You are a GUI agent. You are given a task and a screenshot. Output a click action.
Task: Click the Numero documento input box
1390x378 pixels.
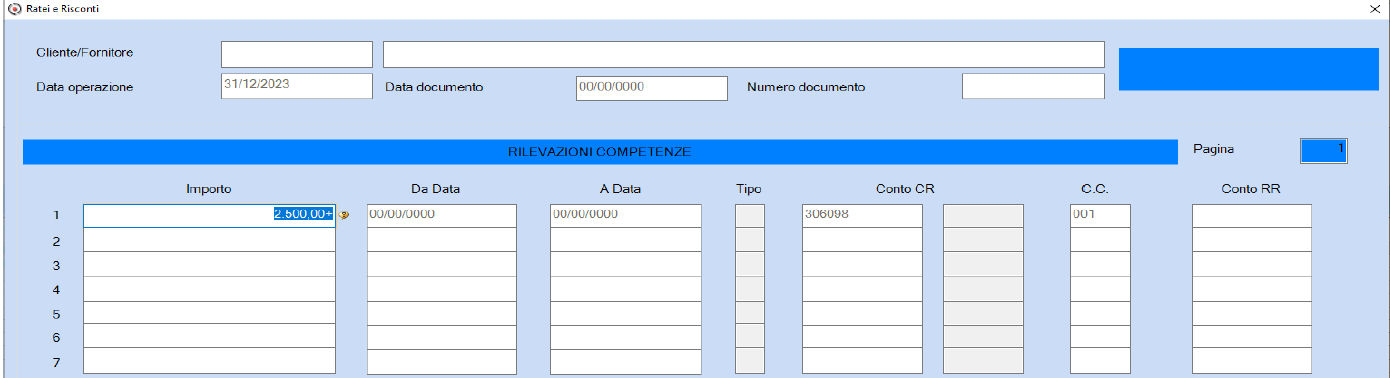[1033, 87]
